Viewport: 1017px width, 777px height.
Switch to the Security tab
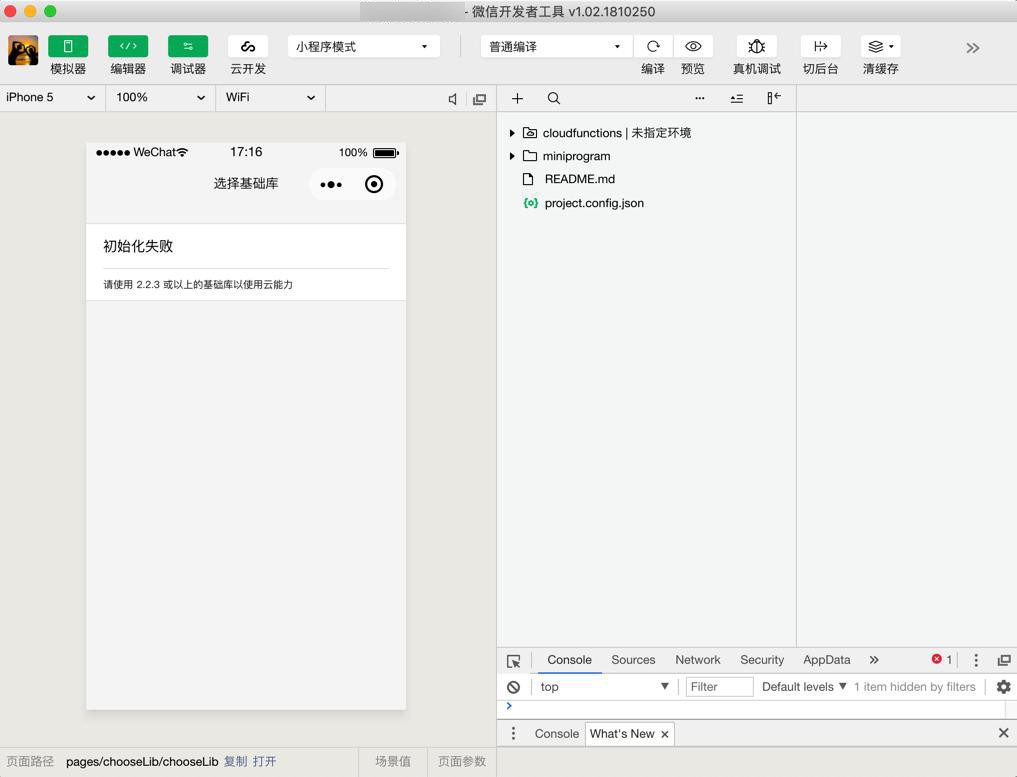click(x=761, y=660)
